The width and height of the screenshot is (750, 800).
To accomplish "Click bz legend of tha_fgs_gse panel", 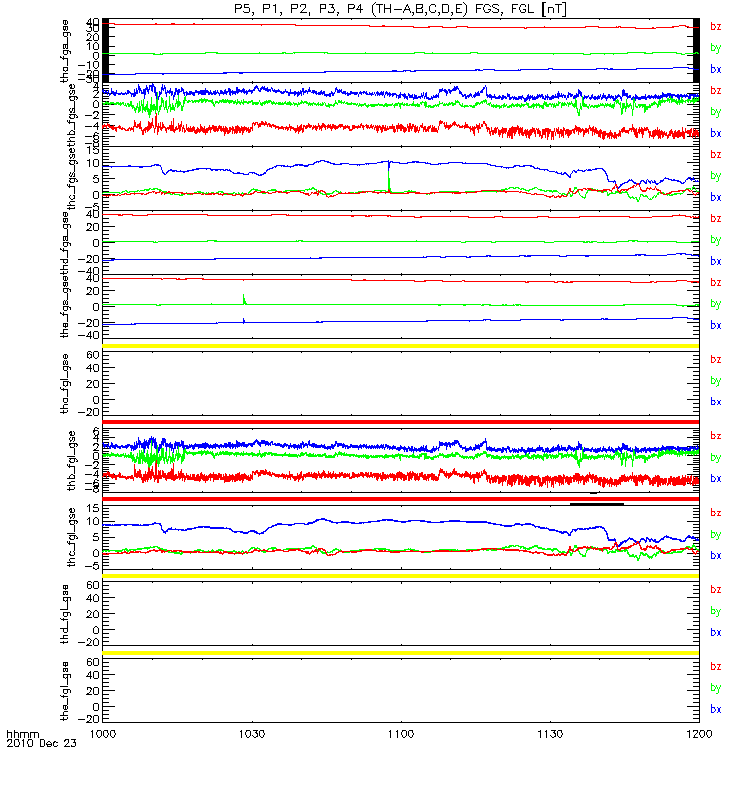I will tap(716, 27).
